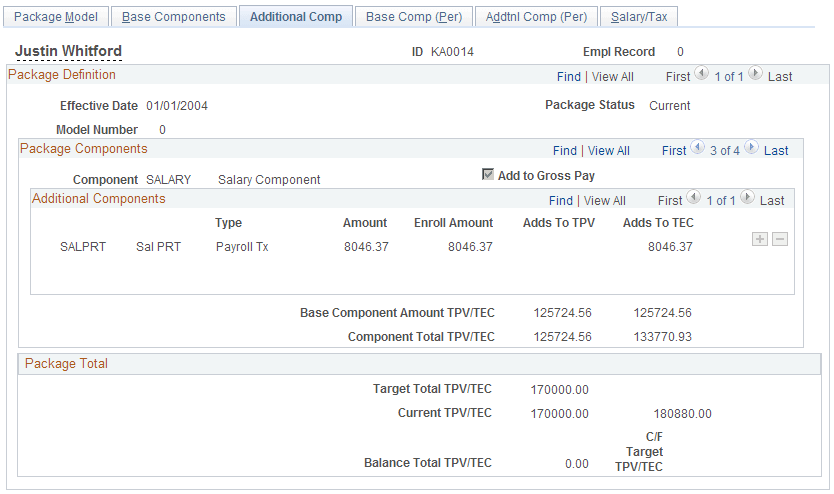This screenshot has width=834, height=494.
Task: Click the SALARY component value
Action: (169, 180)
